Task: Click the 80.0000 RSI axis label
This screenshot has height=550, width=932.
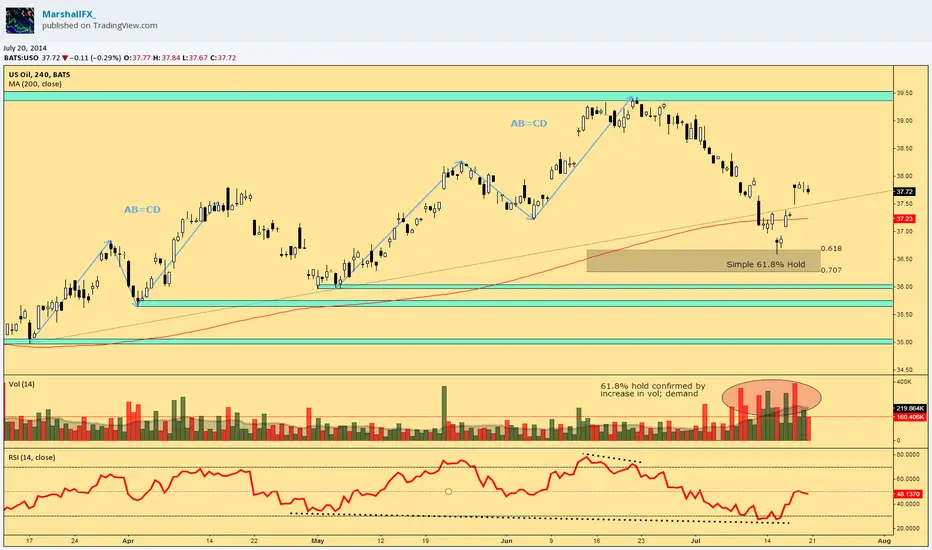Action: point(908,455)
